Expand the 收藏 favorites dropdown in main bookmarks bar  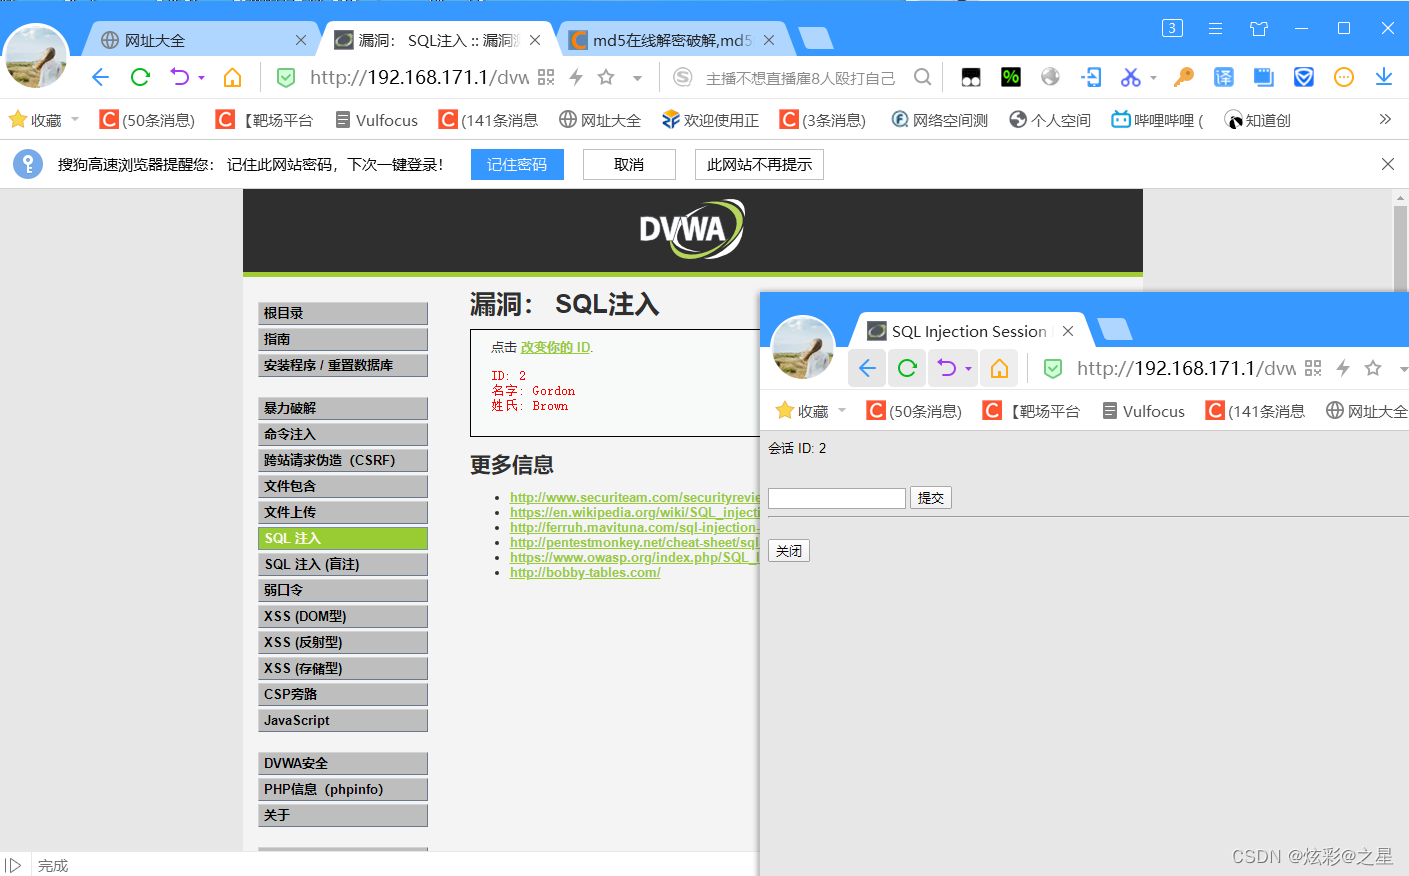[75, 119]
